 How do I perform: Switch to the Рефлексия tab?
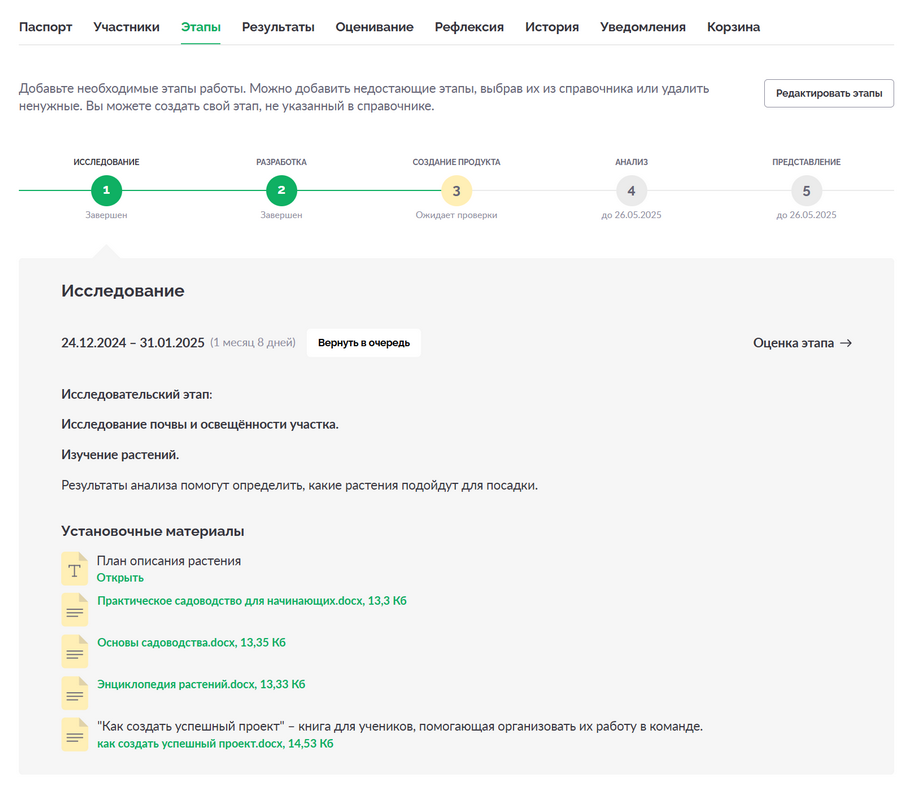point(469,27)
